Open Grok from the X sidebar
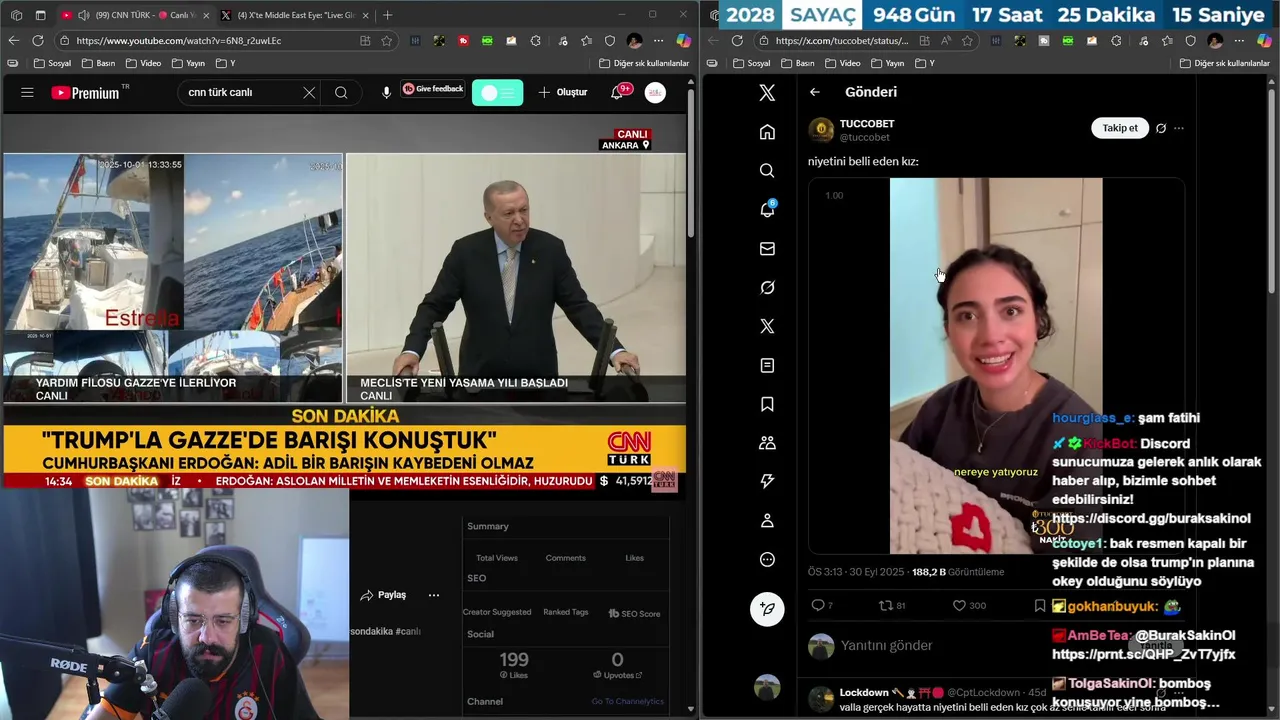Screen dimensions: 1280x720 (x=767, y=288)
